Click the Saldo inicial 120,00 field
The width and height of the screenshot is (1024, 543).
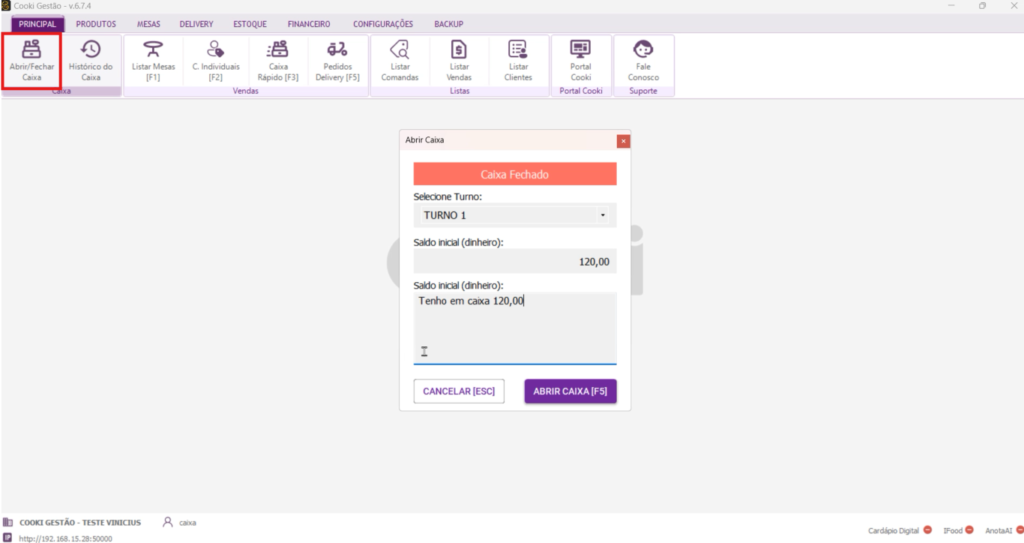coord(514,262)
